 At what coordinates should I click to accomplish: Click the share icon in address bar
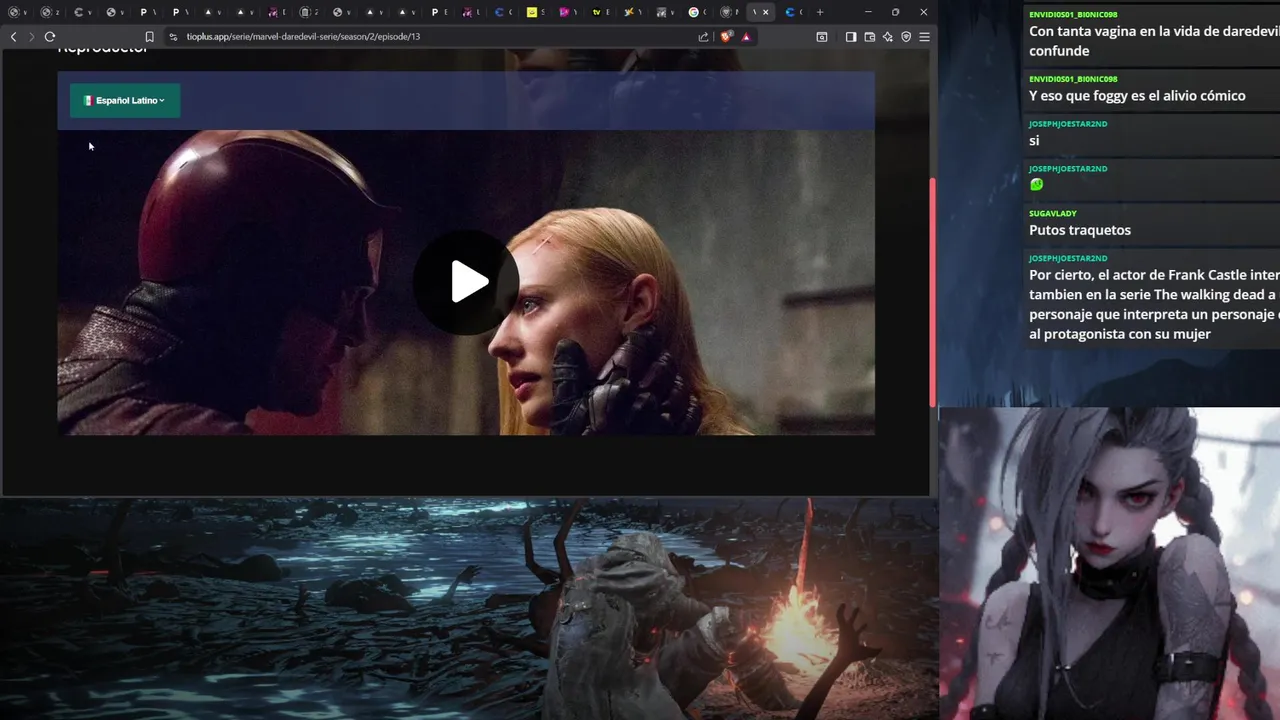click(x=703, y=37)
